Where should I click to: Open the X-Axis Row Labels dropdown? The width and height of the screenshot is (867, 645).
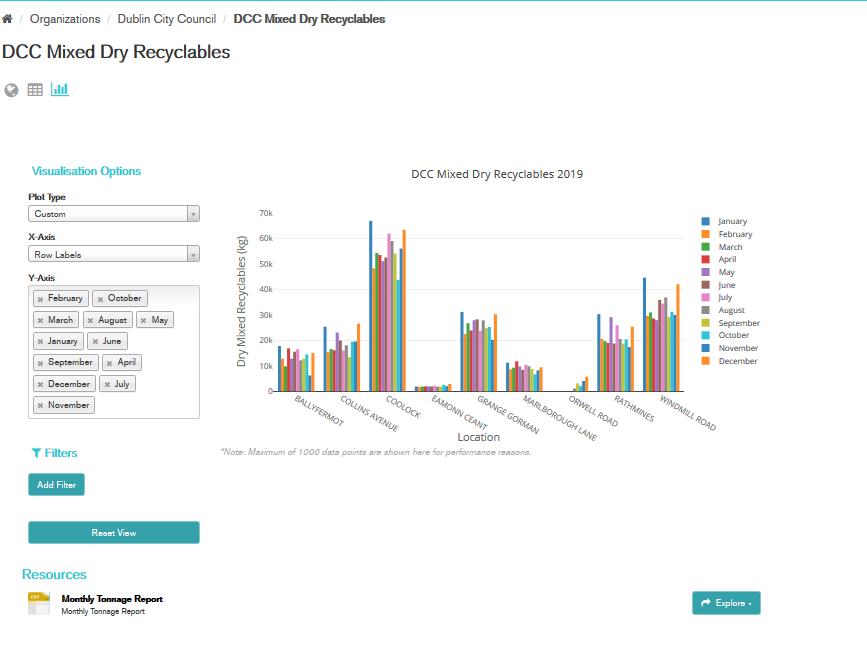click(114, 255)
